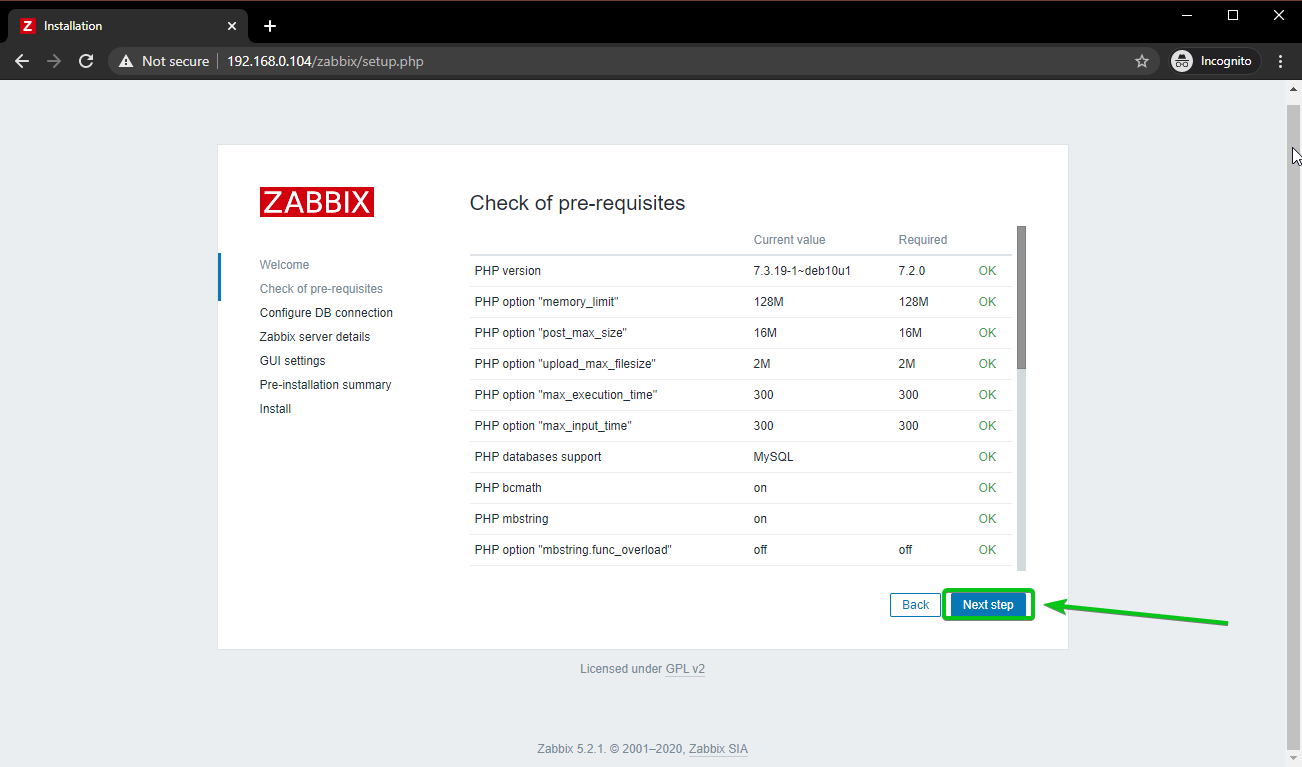
Task: Click PHP option "max_execution_time" label
Action: (x=566, y=395)
